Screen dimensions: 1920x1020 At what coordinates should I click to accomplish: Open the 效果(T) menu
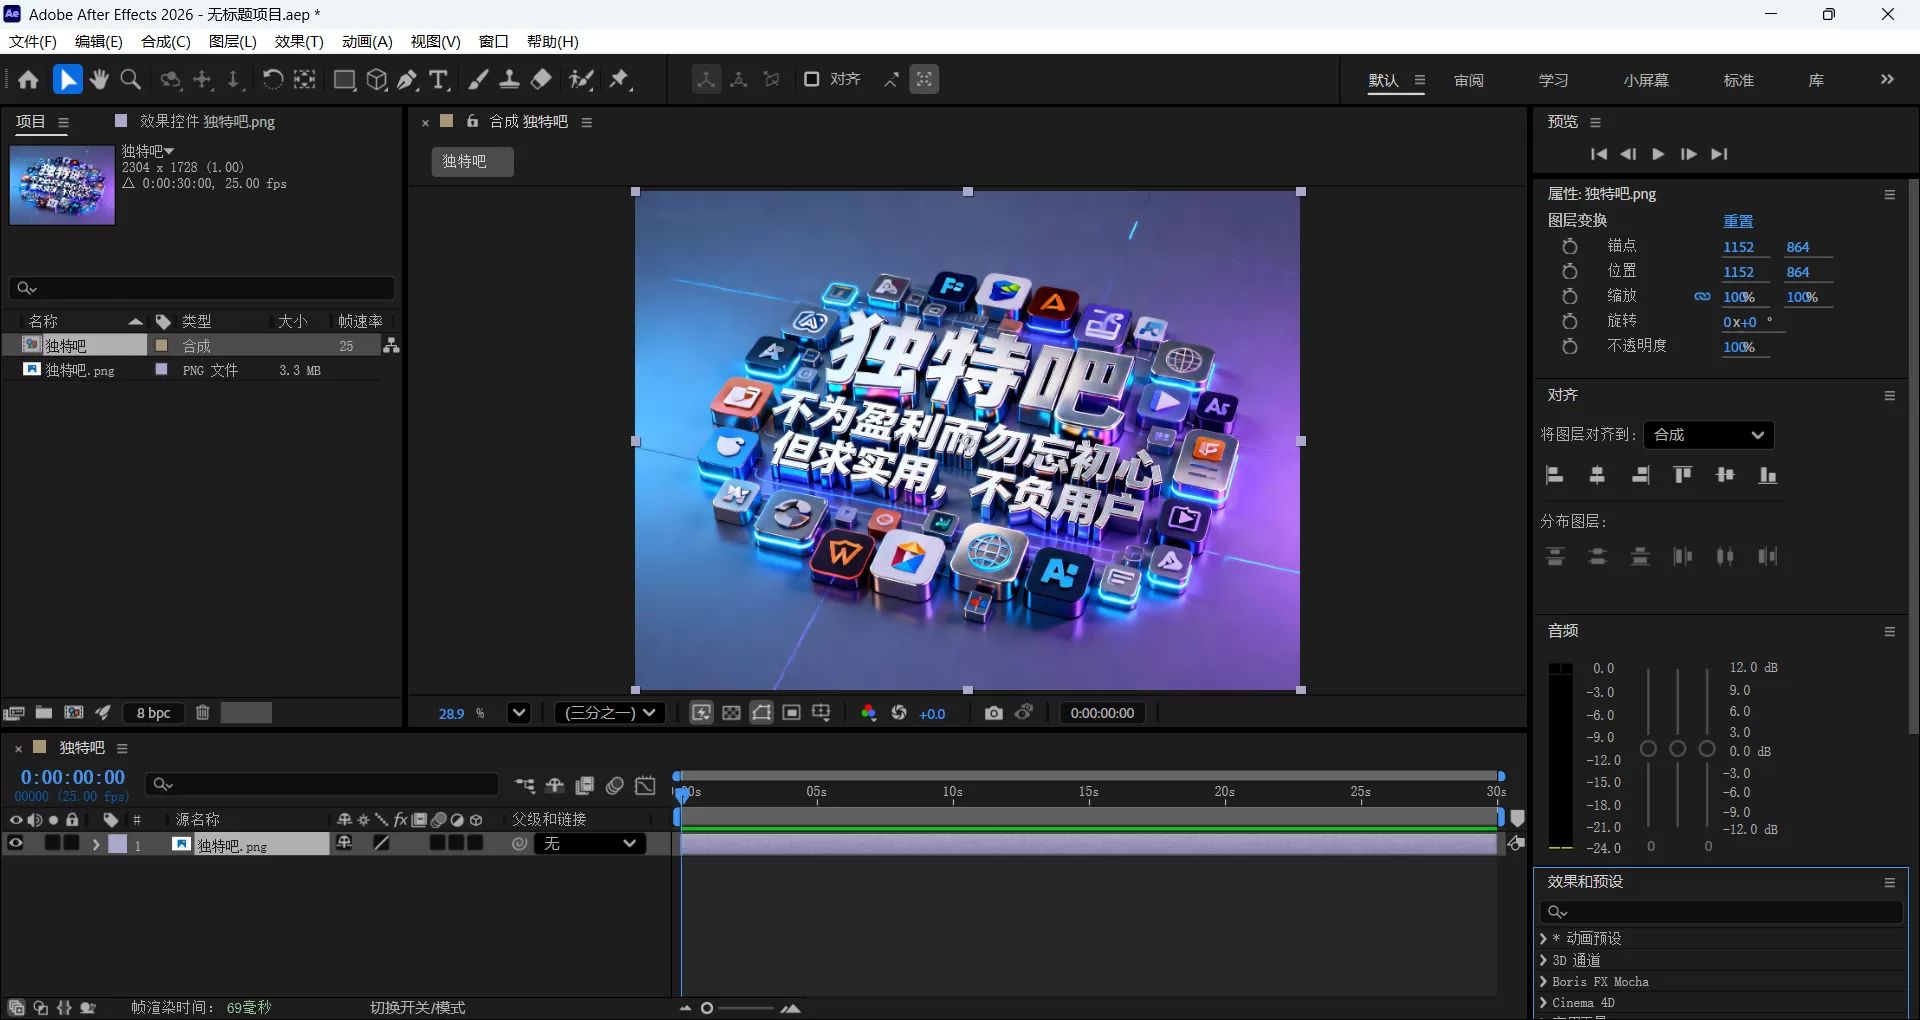point(297,41)
